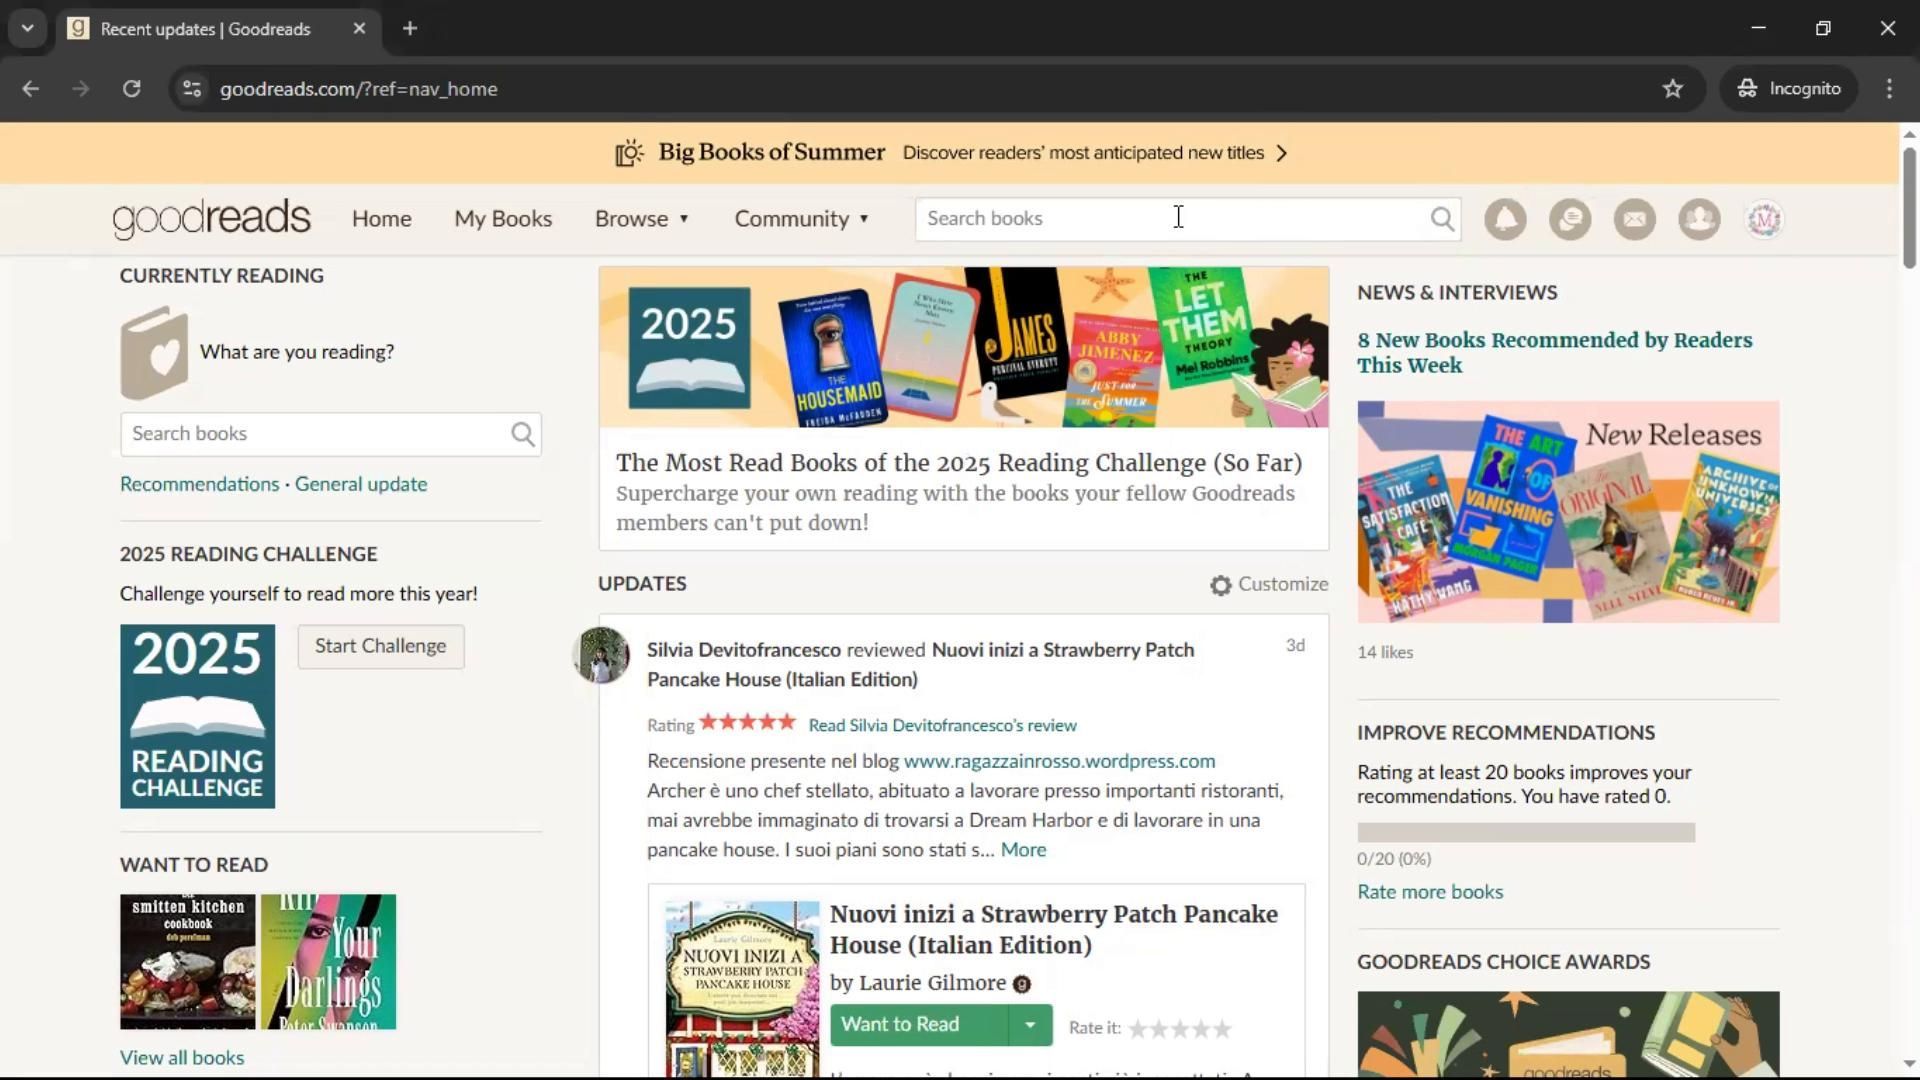This screenshot has height=1080, width=1920.
Task: Open the Rate more books link
Action: point(1429,892)
